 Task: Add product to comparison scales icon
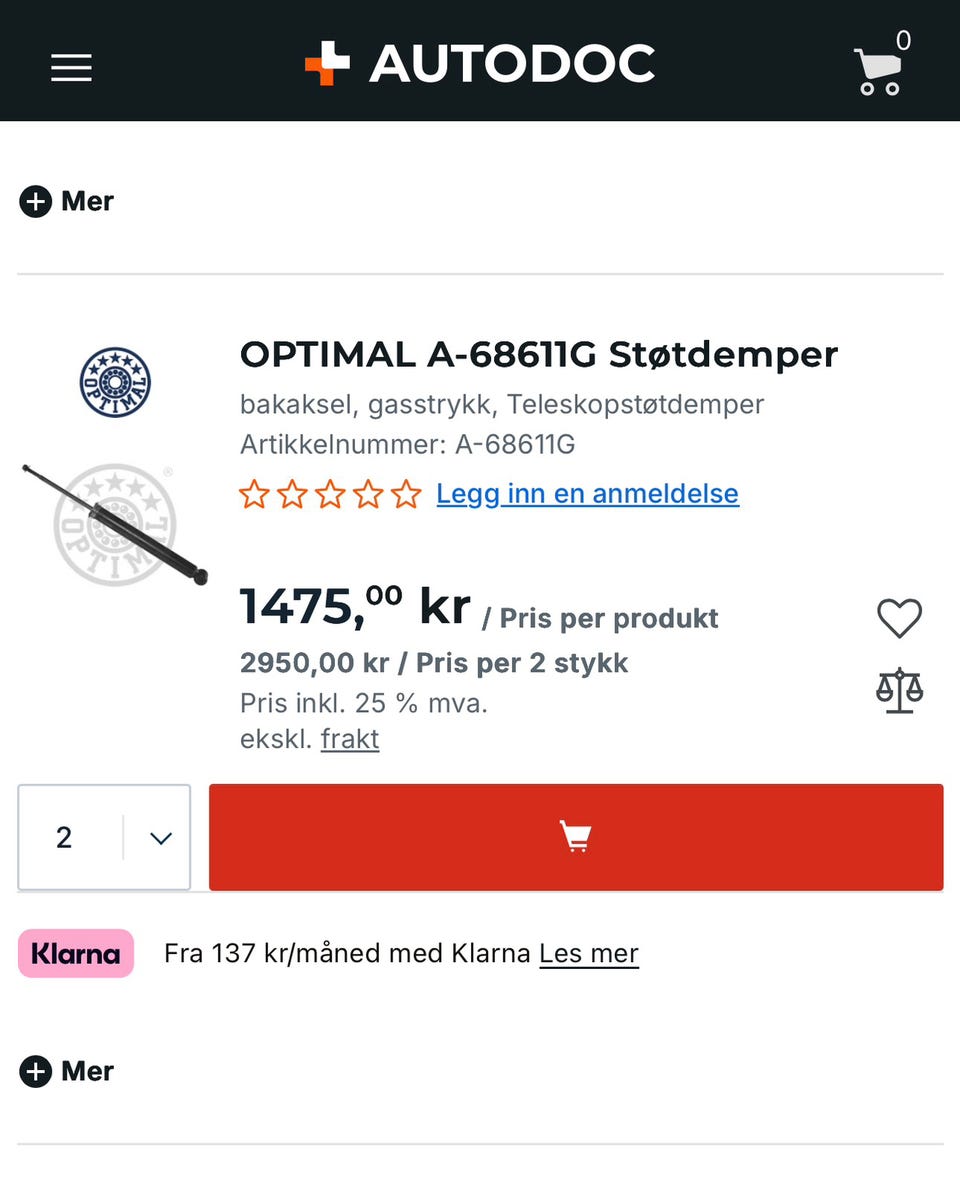(899, 691)
